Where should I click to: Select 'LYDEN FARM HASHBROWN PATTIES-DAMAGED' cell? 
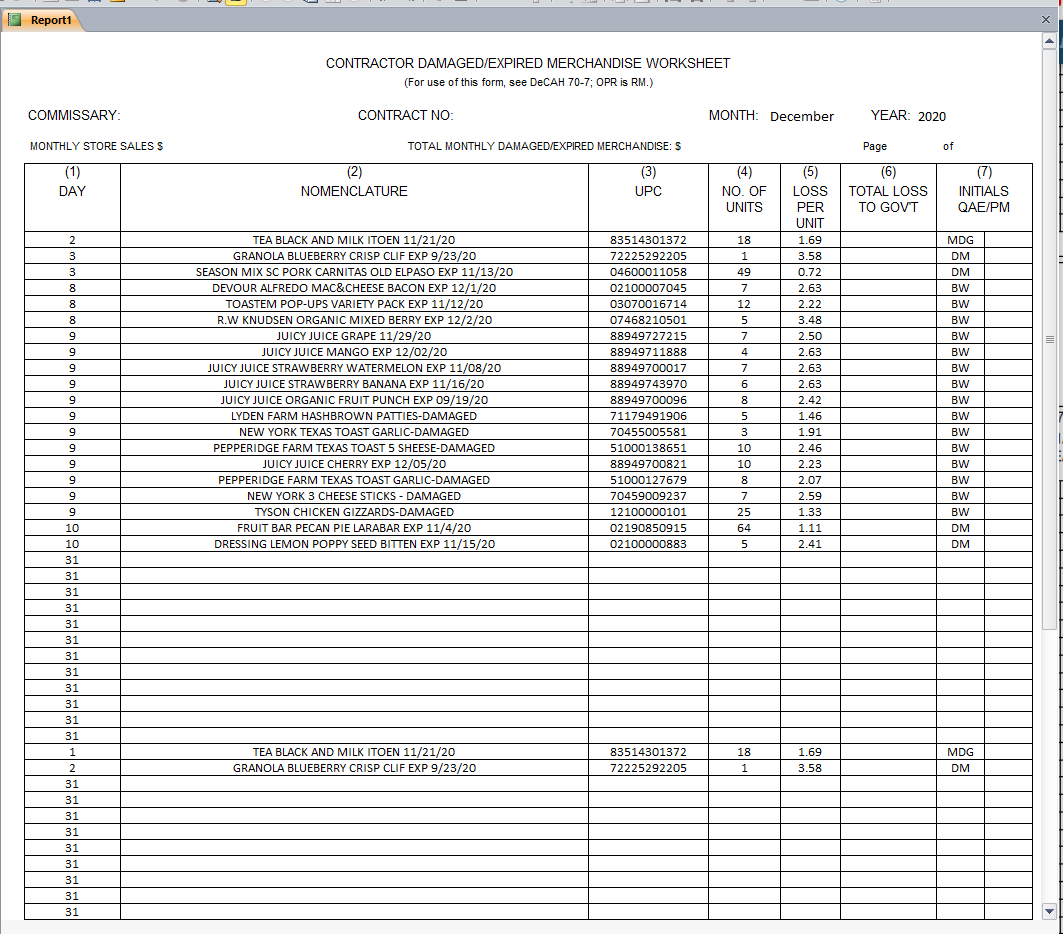(354, 416)
